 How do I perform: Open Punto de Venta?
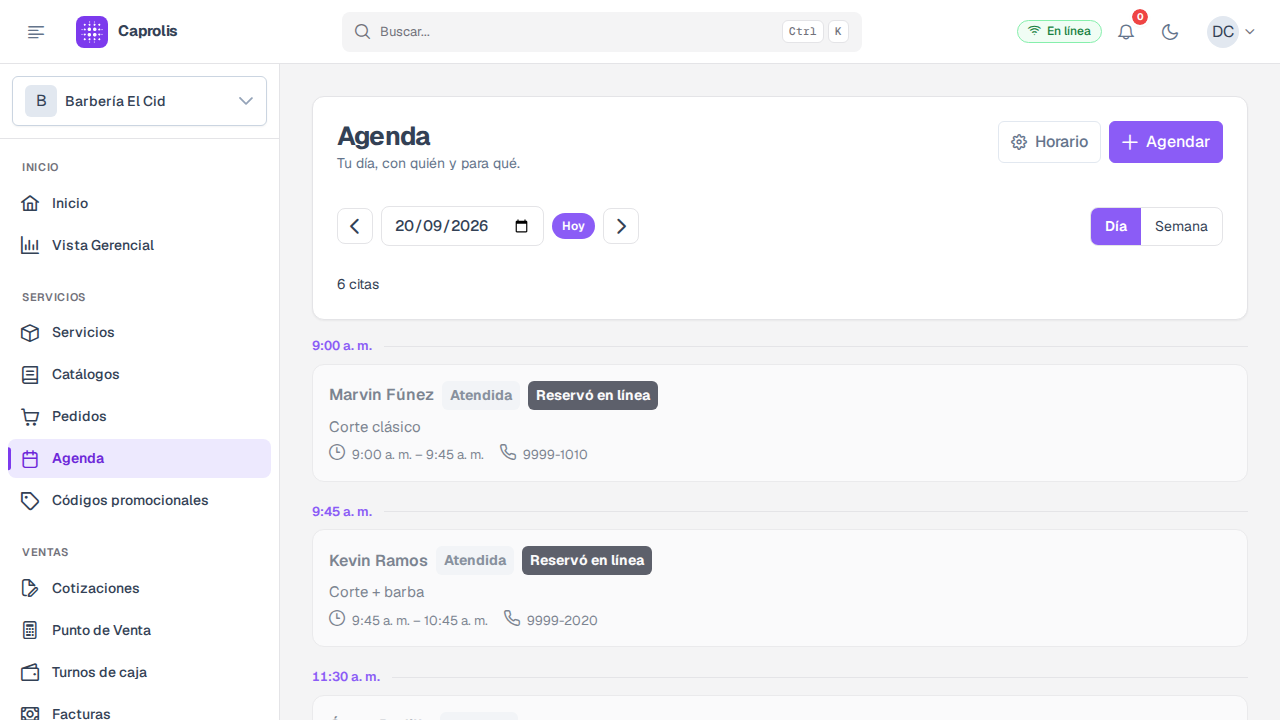(139, 630)
